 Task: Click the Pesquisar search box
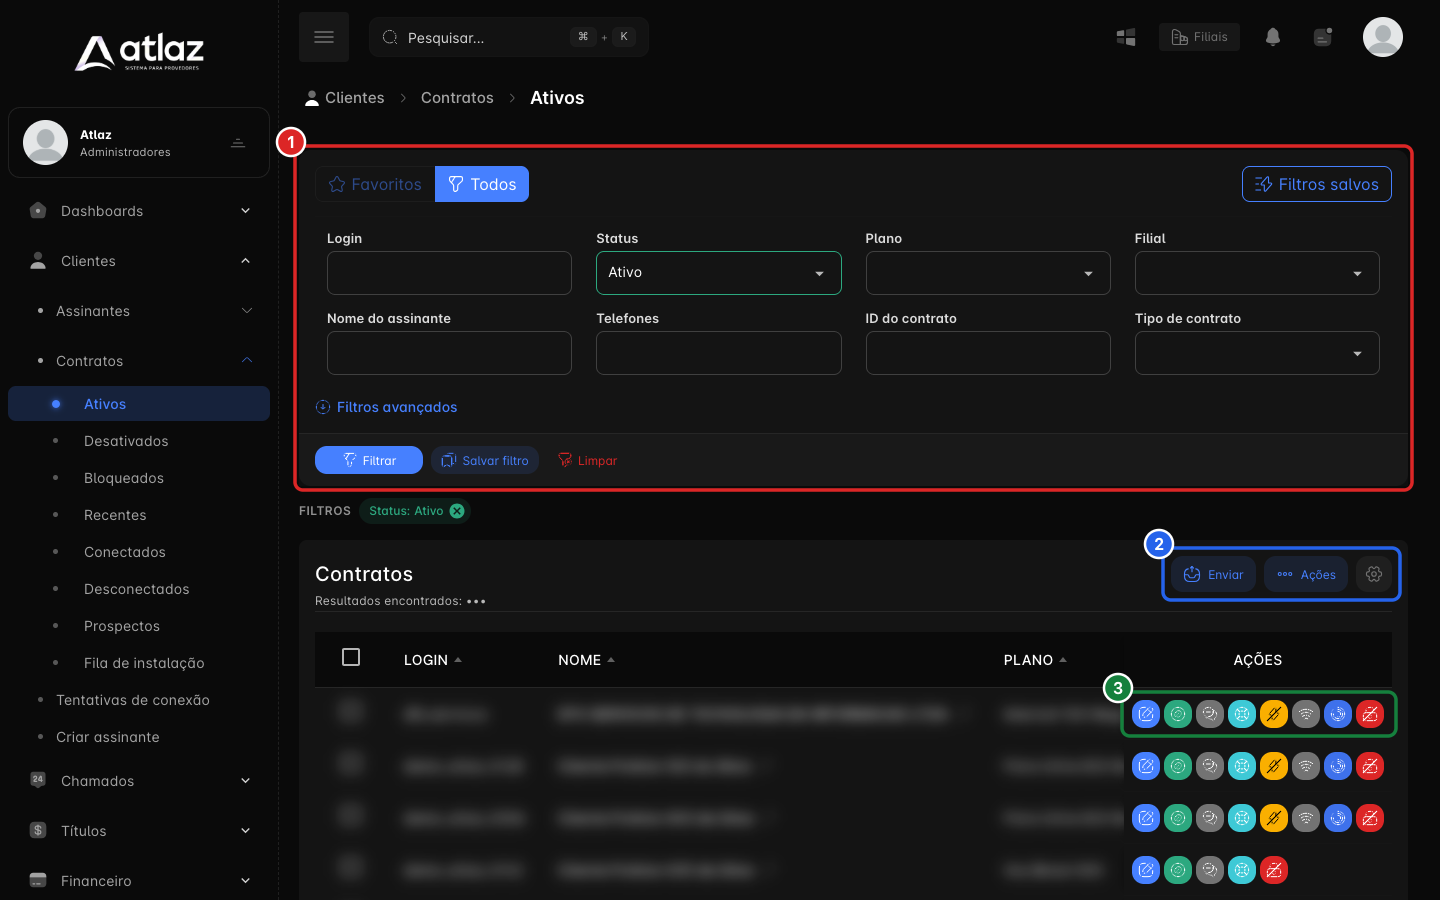point(509,37)
